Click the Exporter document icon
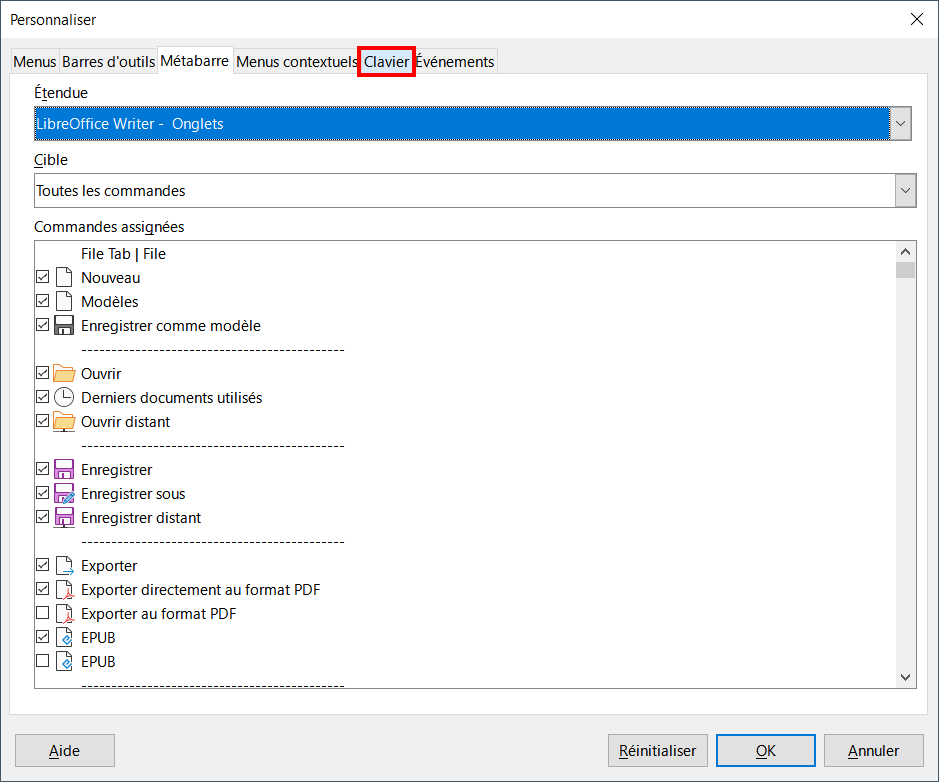939x782 pixels. 64,565
